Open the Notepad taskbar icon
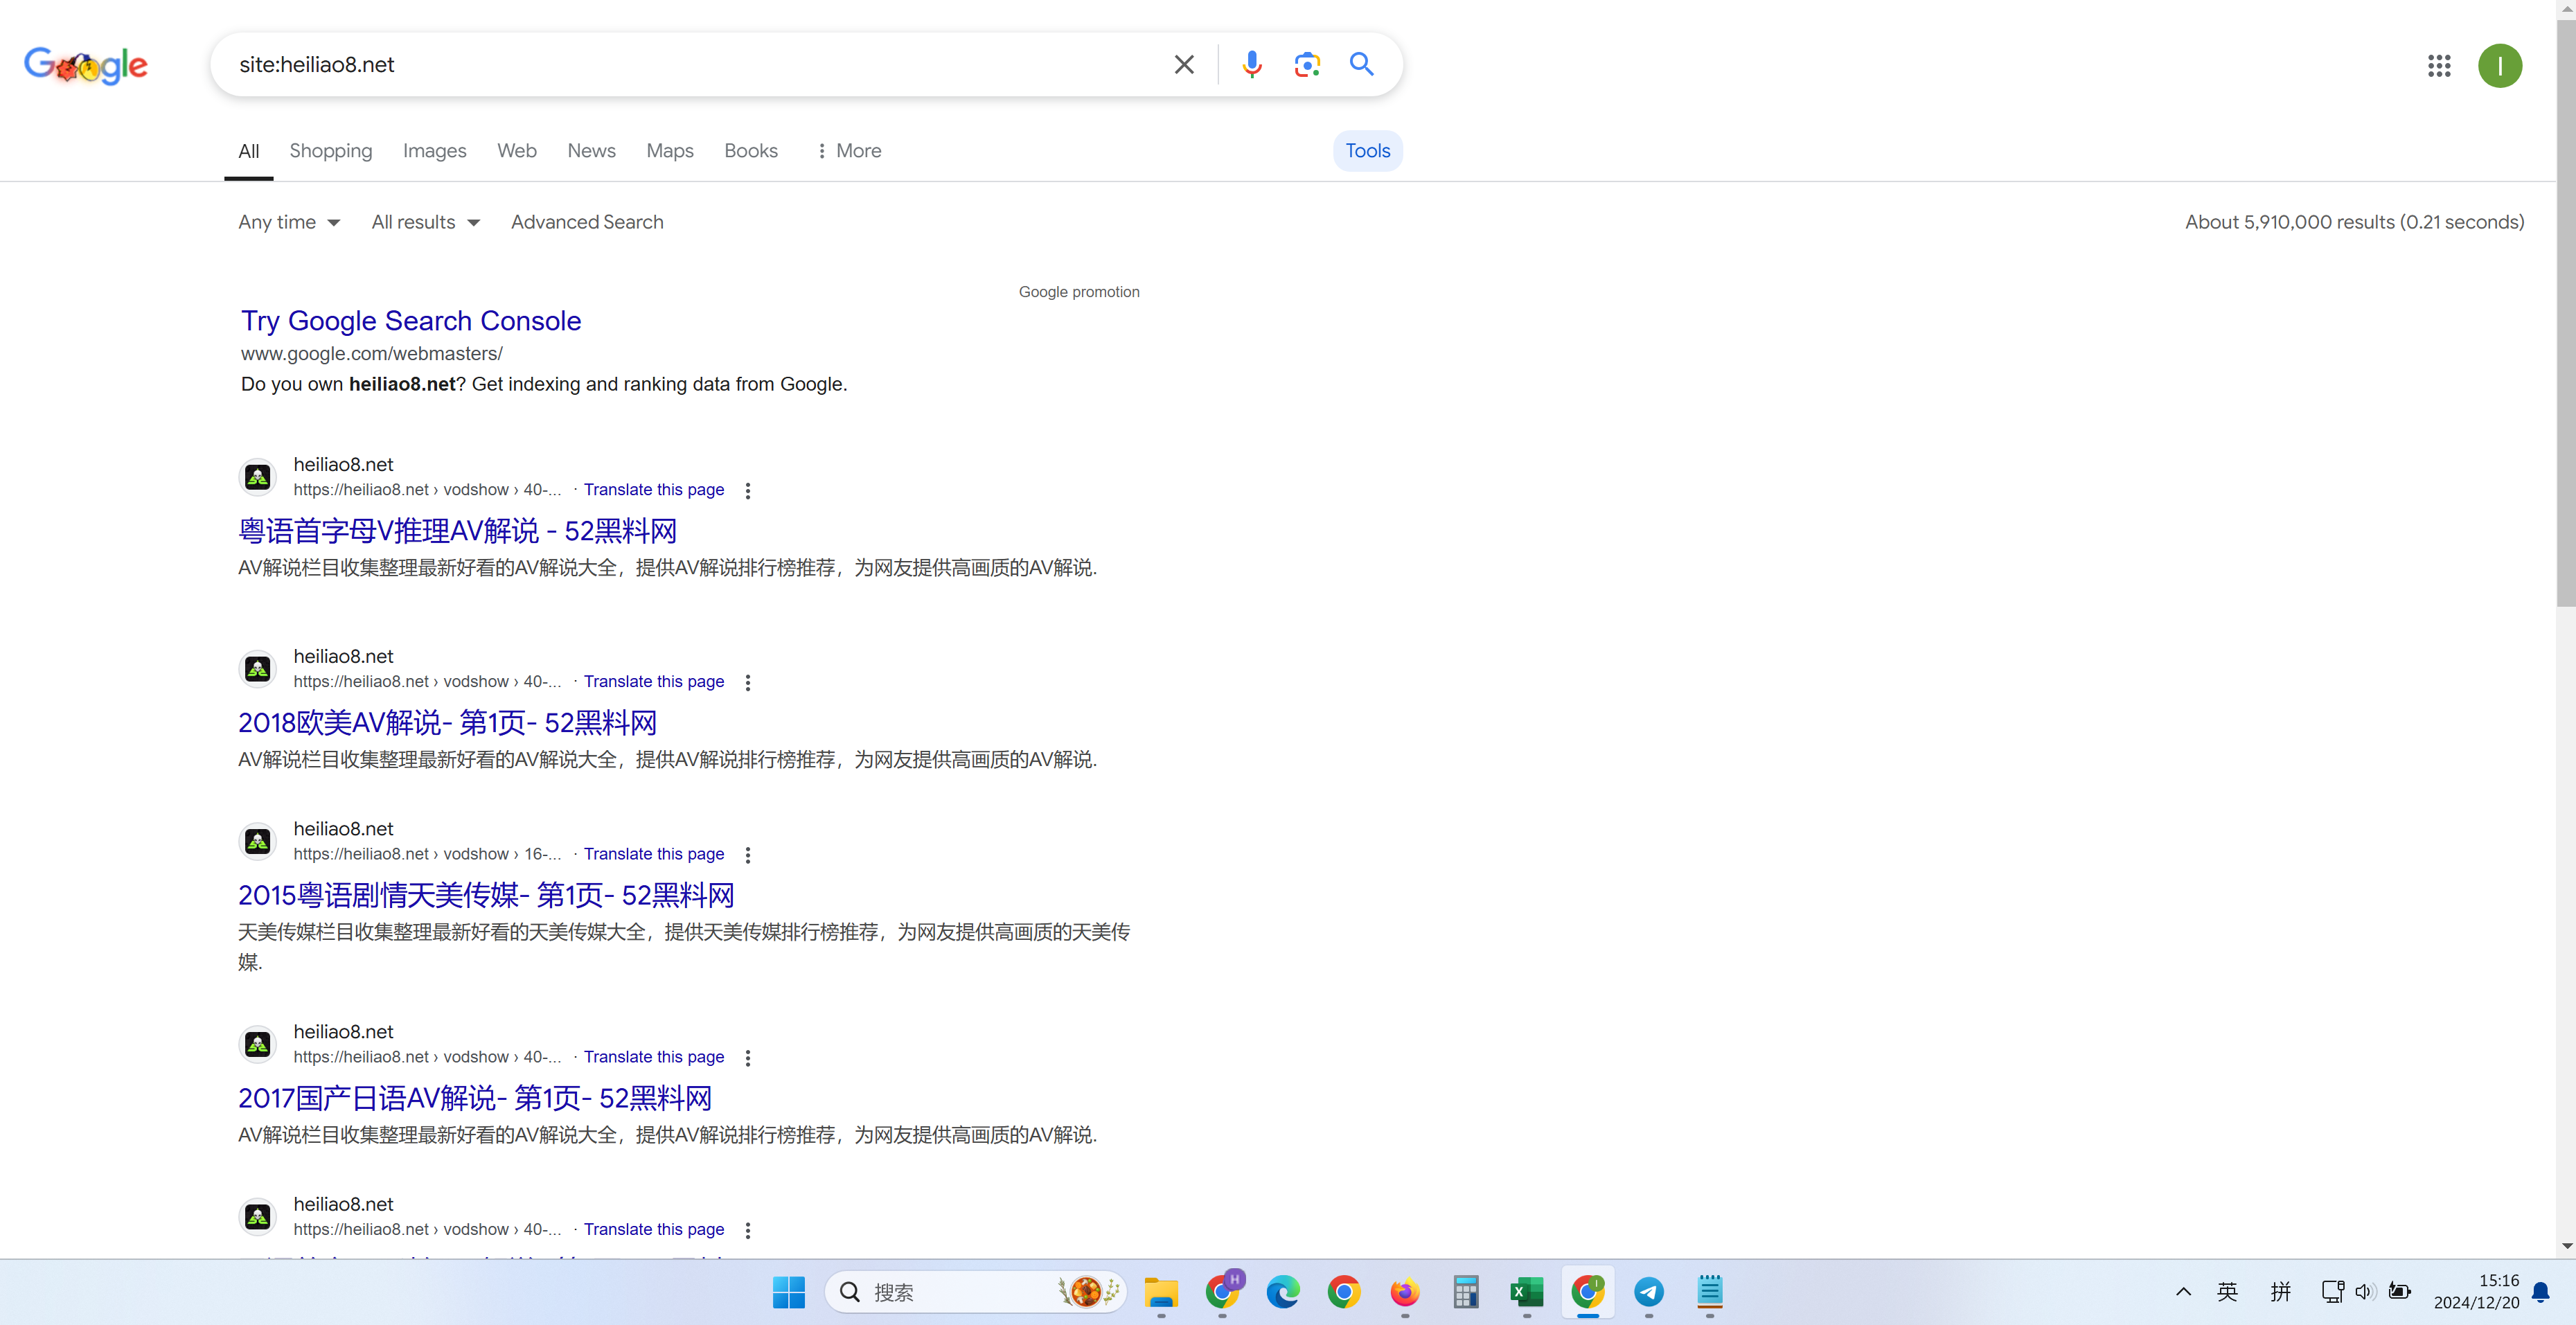This screenshot has height=1325, width=2576. pos(1710,1292)
